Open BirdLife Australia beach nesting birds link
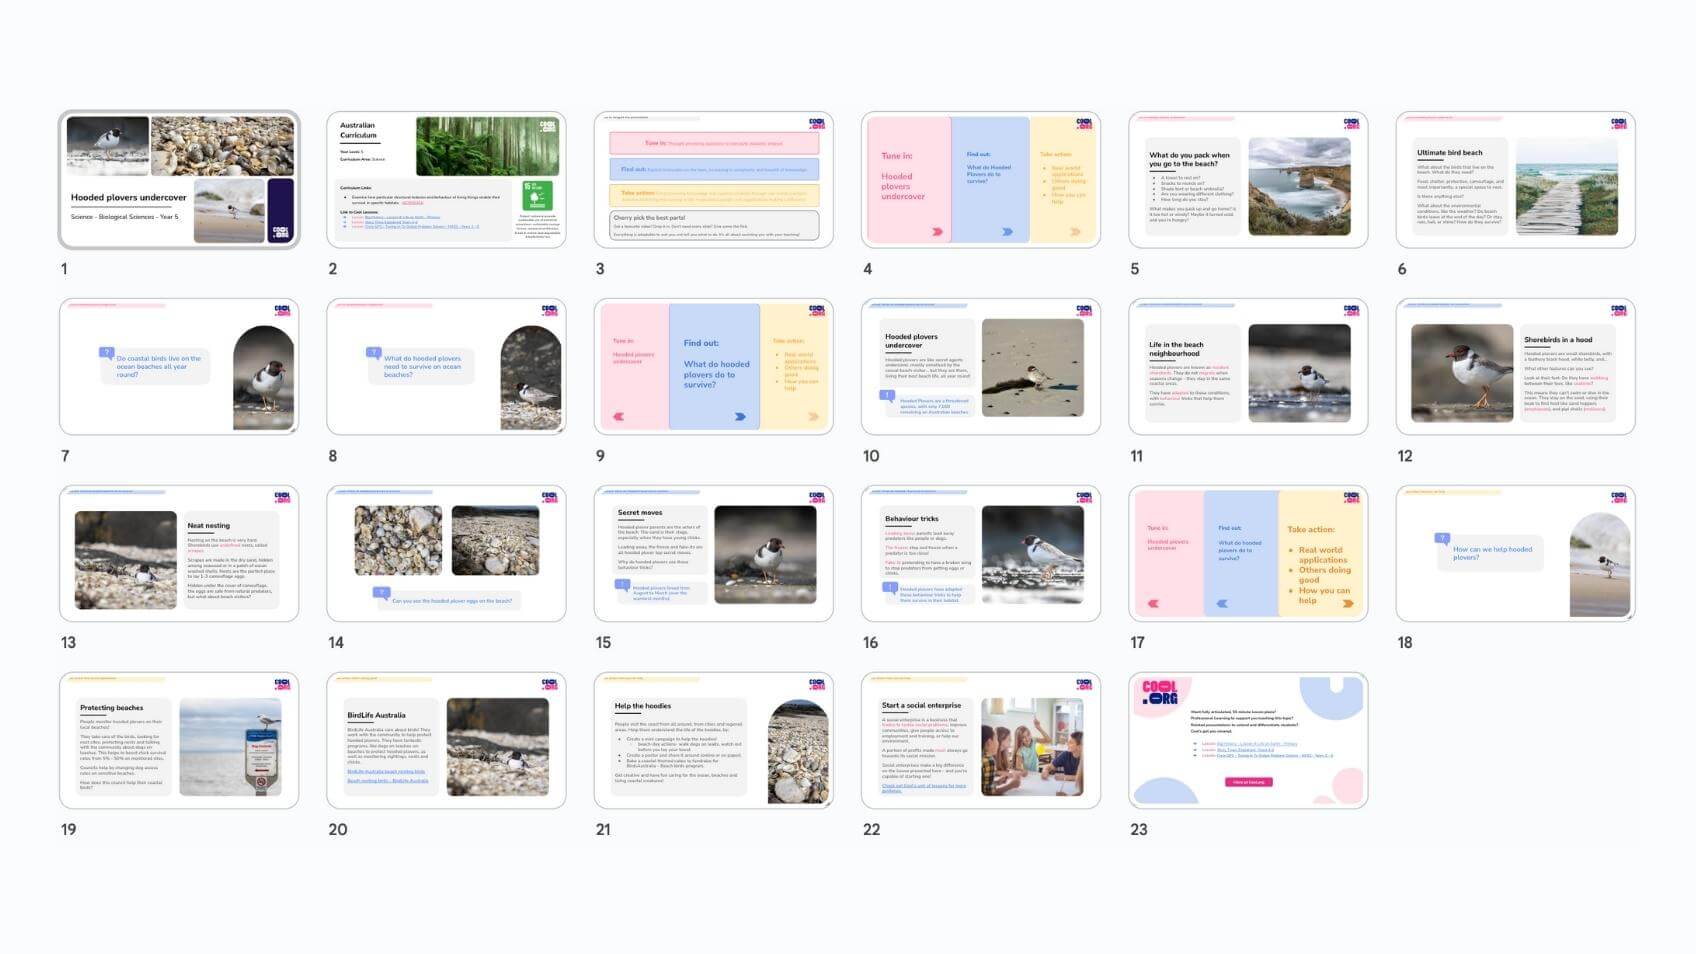Screen dimensions: 1696x954 pos(386,771)
